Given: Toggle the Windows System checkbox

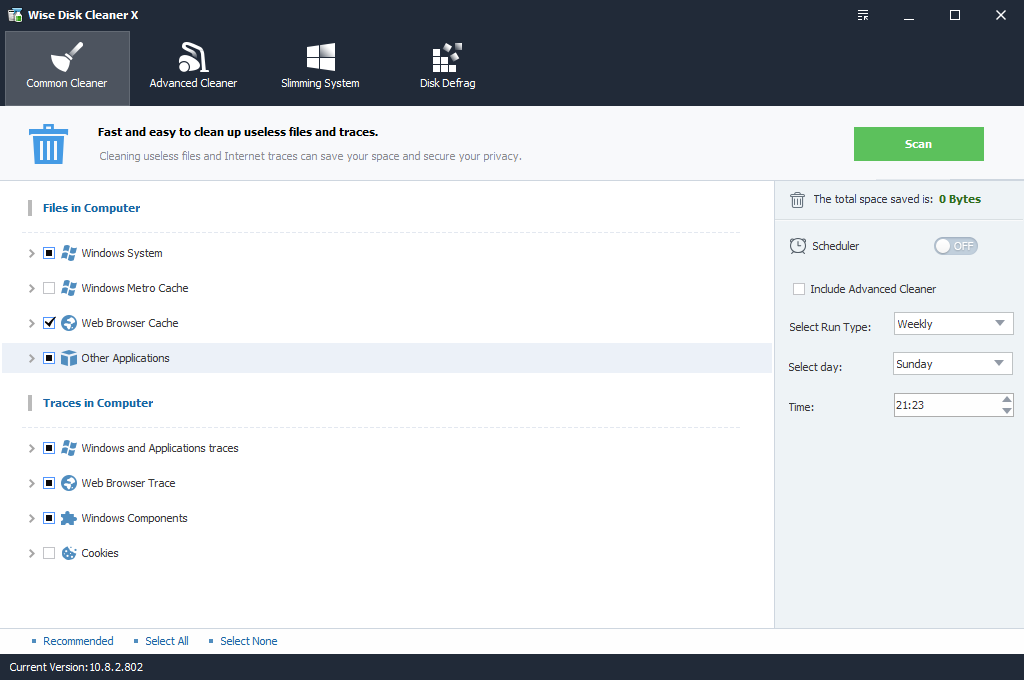Looking at the screenshot, I should 49,253.
